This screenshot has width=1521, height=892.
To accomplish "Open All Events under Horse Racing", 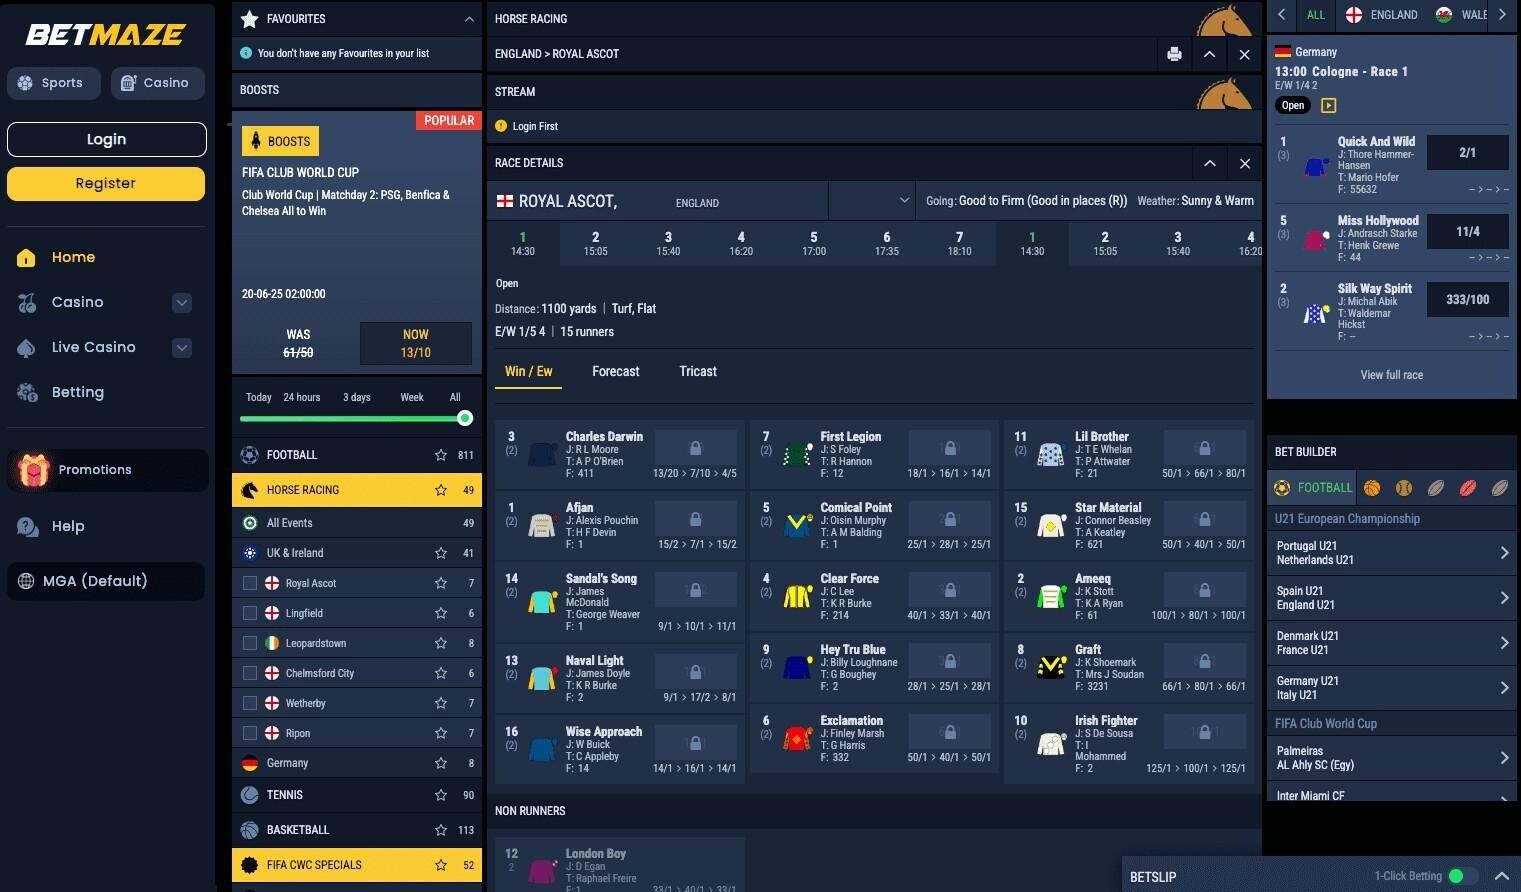I will pyautogui.click(x=357, y=523).
